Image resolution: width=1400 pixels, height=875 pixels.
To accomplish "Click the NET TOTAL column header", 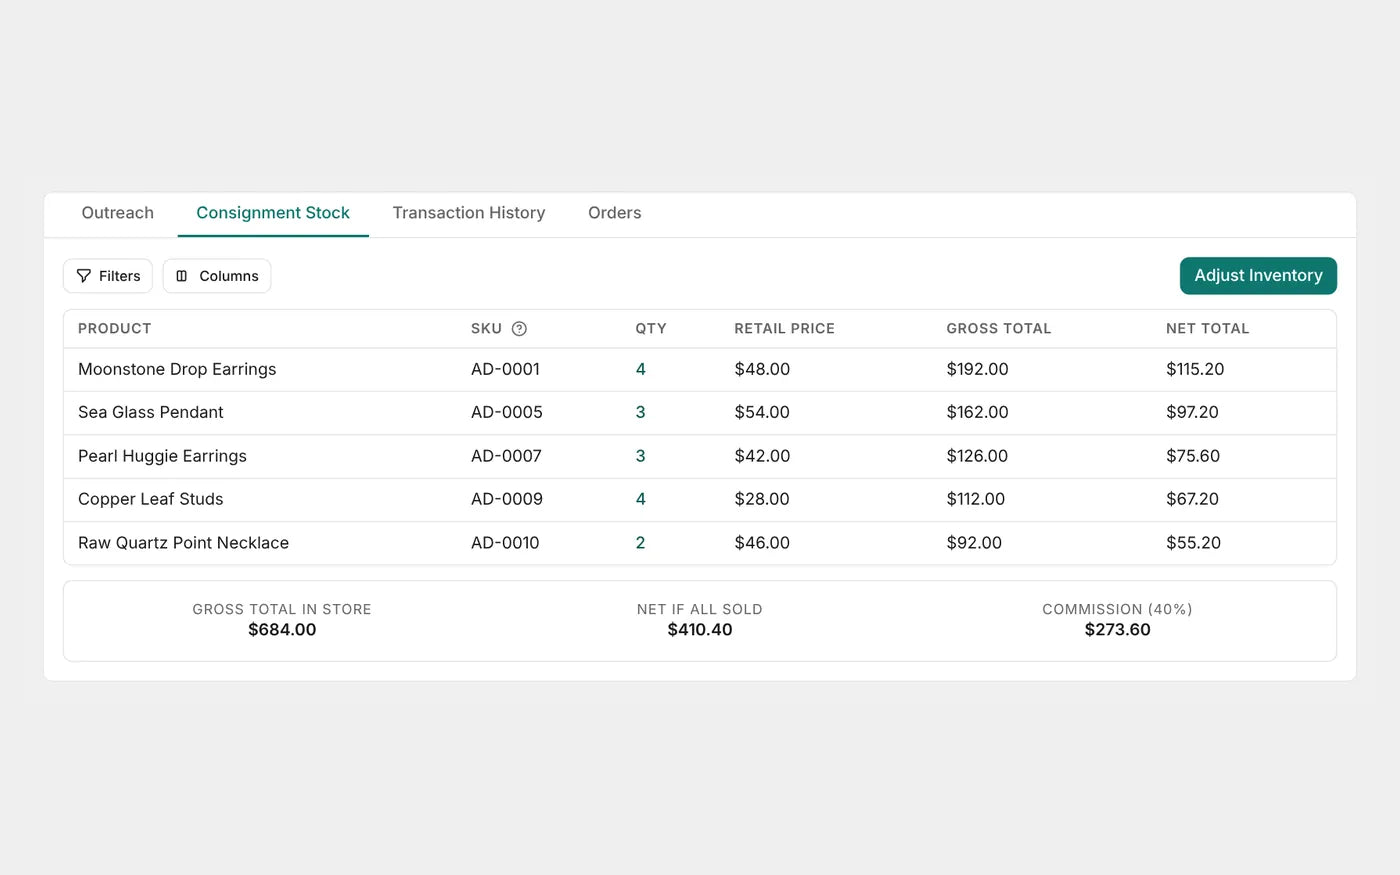I will point(1208,329).
